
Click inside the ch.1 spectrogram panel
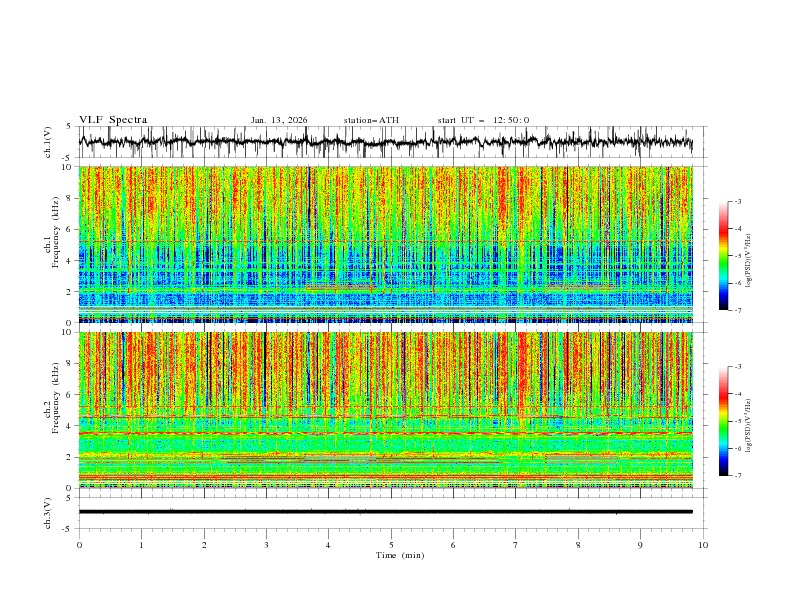[385, 244]
